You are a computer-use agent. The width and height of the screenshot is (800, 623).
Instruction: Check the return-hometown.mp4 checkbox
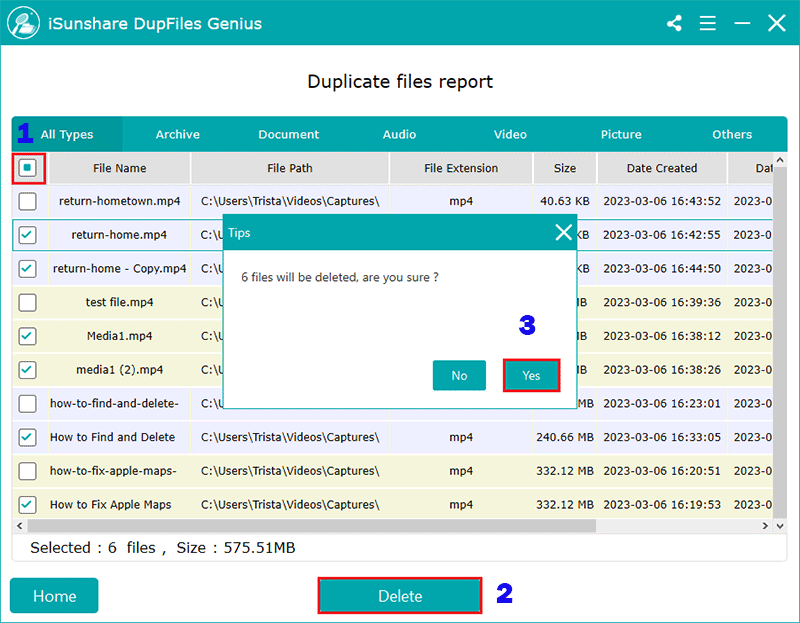click(x=28, y=201)
